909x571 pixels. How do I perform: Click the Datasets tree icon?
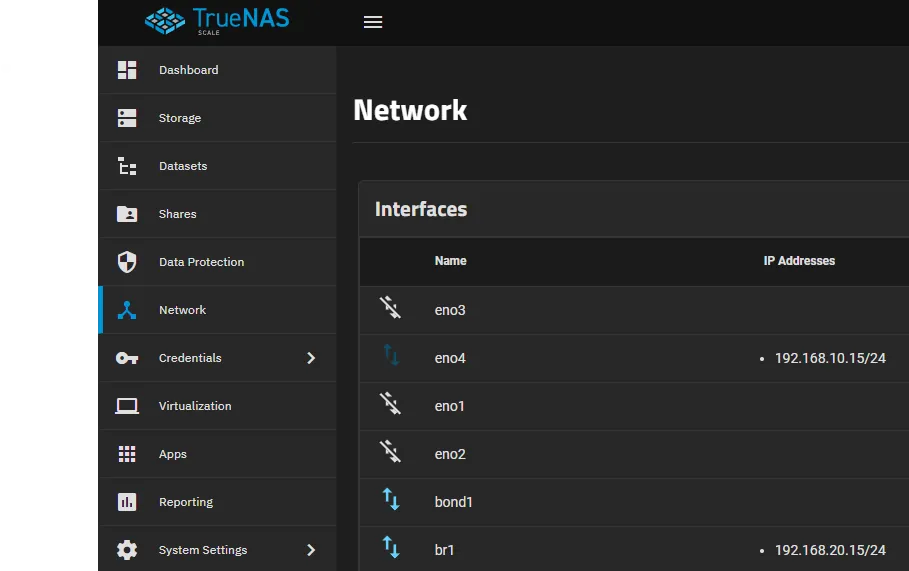[127, 166]
